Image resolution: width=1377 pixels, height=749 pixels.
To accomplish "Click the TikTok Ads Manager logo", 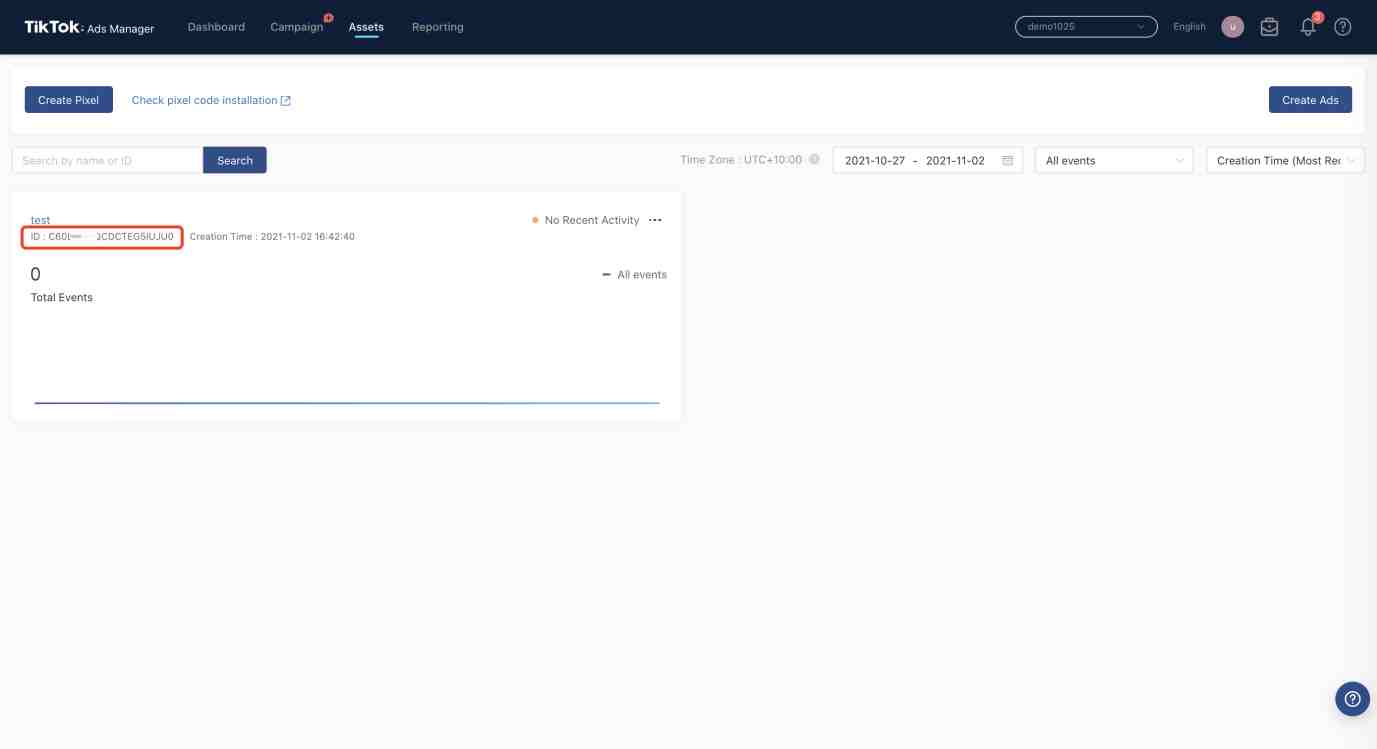I will pyautogui.click(x=89, y=28).
